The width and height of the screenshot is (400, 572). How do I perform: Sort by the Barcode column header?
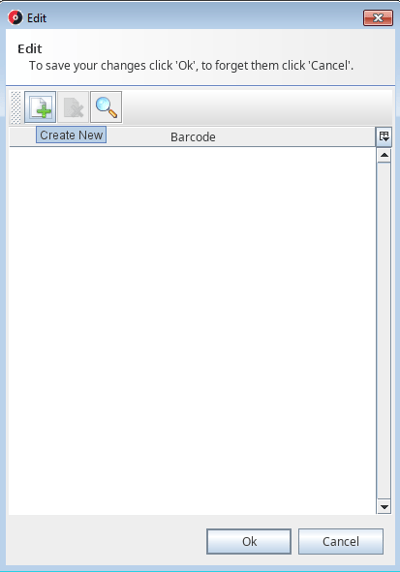coord(193,137)
